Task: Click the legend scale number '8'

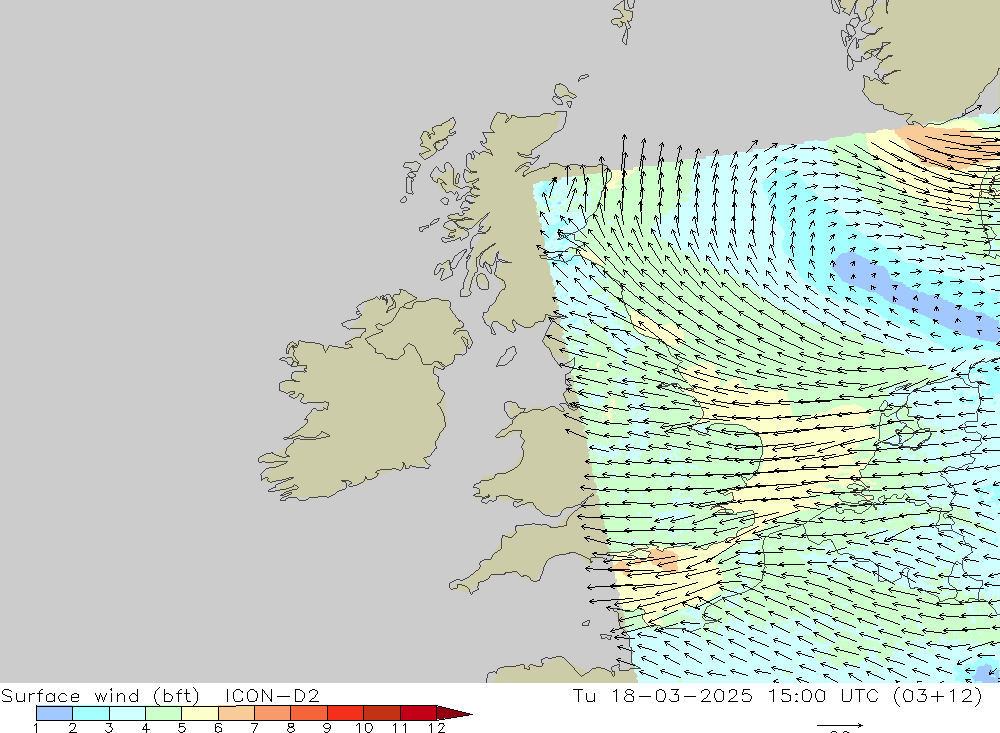Action: click(x=291, y=728)
